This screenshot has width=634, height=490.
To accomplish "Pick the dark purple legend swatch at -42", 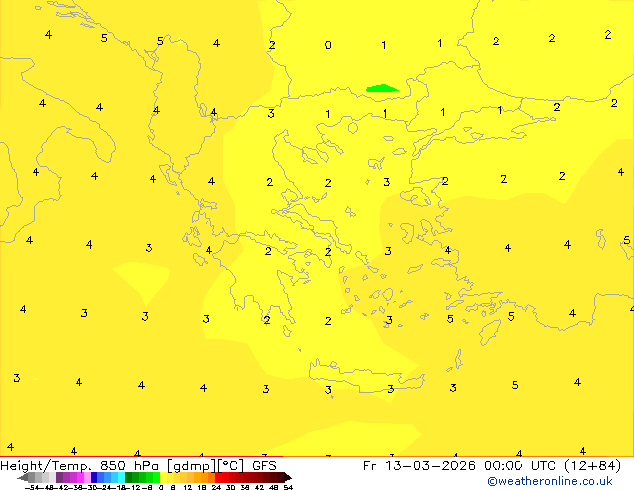I will click(x=59, y=477).
